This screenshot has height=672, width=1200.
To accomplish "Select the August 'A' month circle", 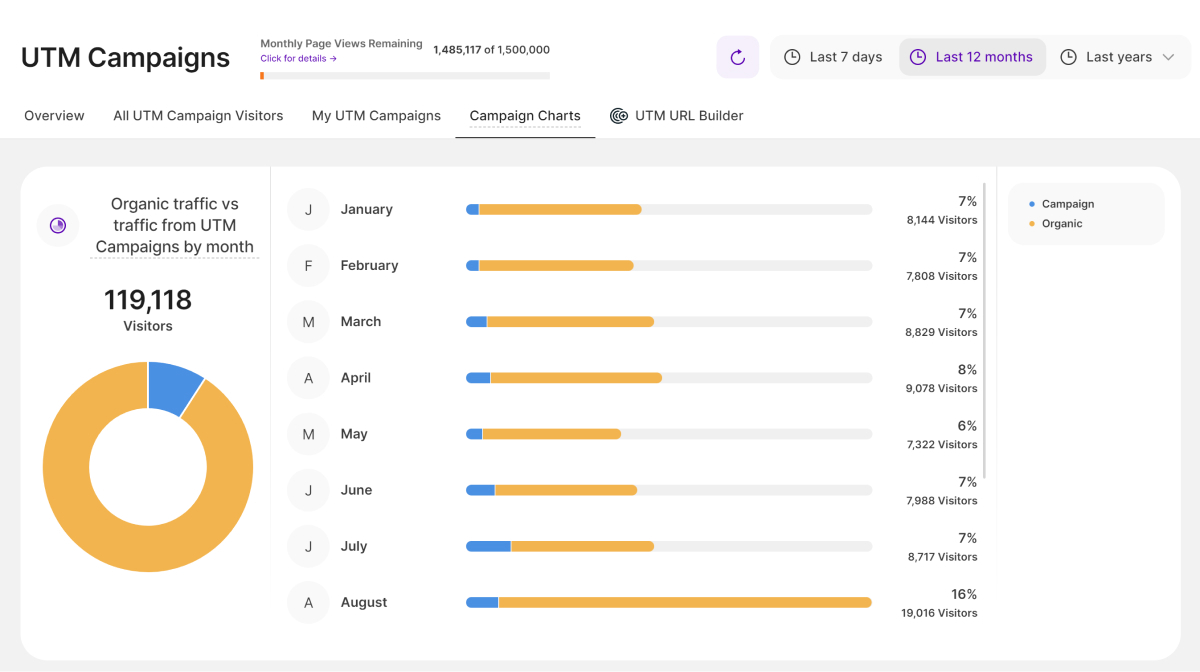I will click(308, 602).
